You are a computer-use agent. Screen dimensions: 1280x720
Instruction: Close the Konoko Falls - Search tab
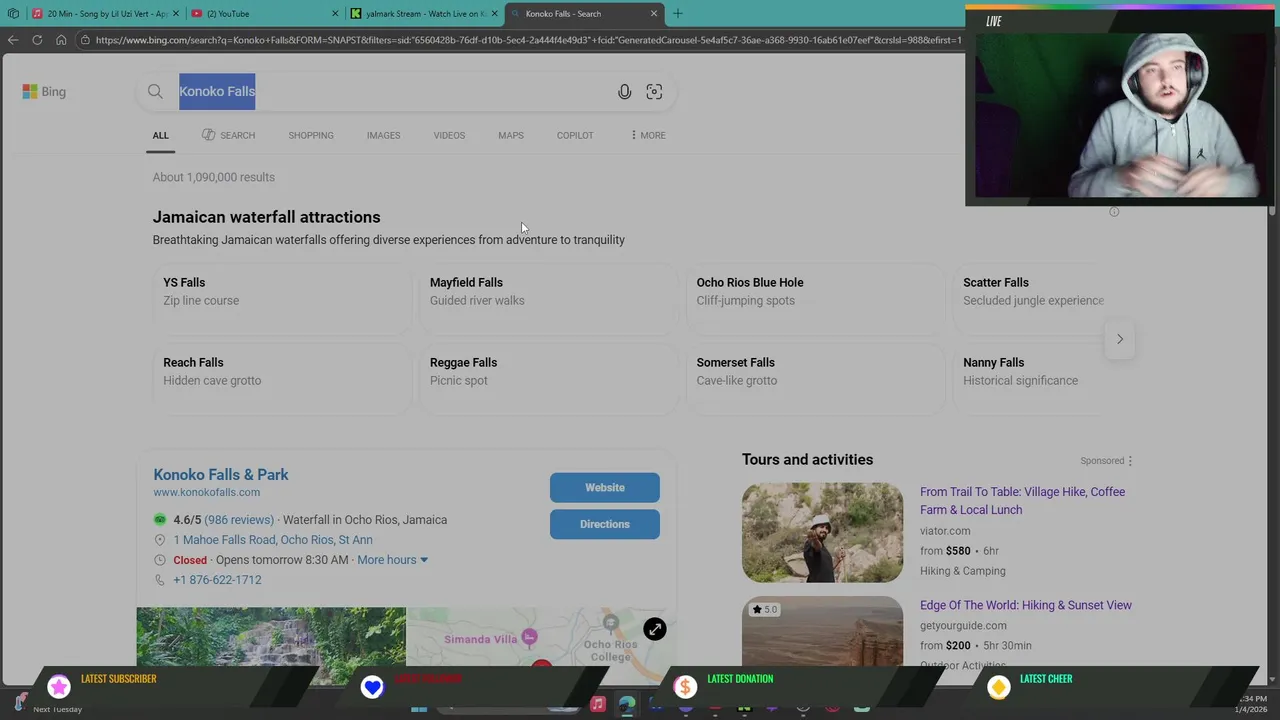[x=654, y=14]
